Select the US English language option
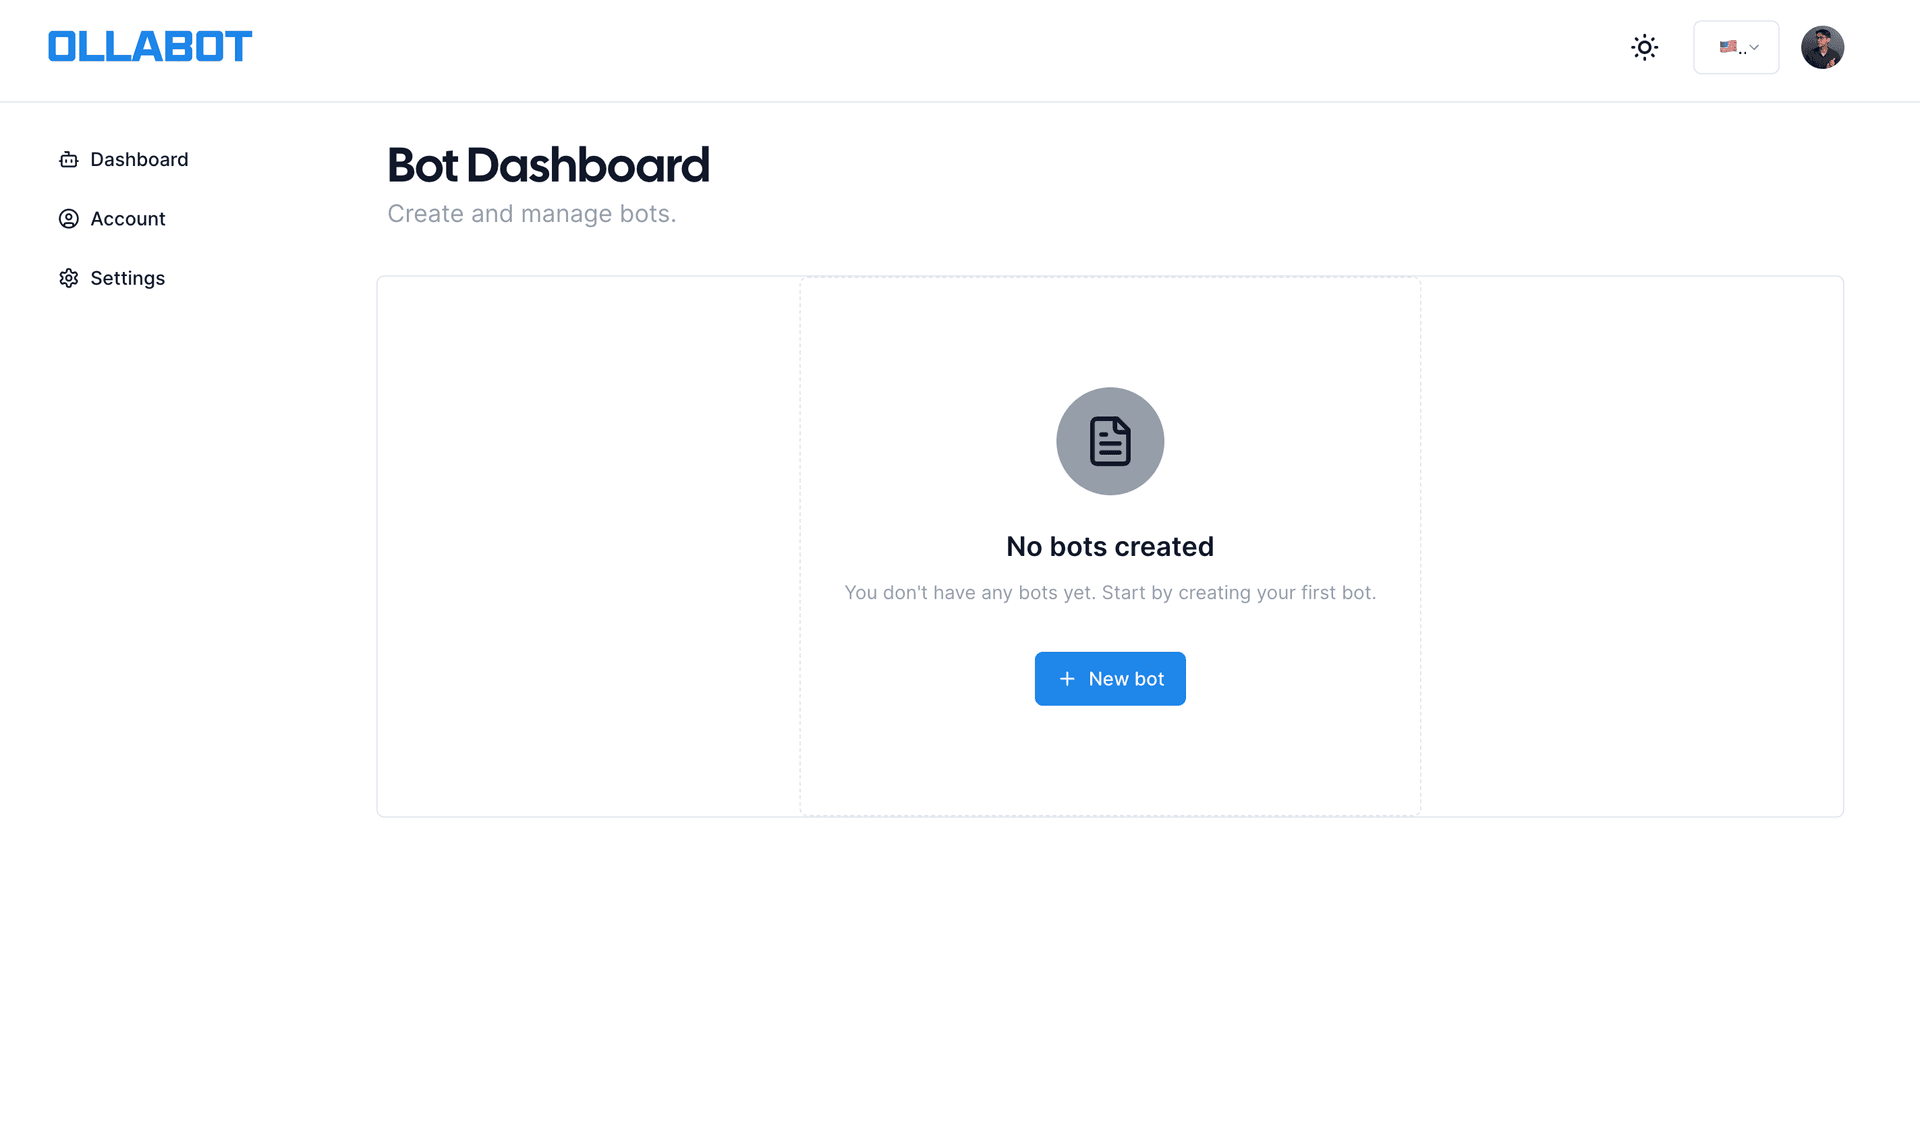 click(1736, 46)
